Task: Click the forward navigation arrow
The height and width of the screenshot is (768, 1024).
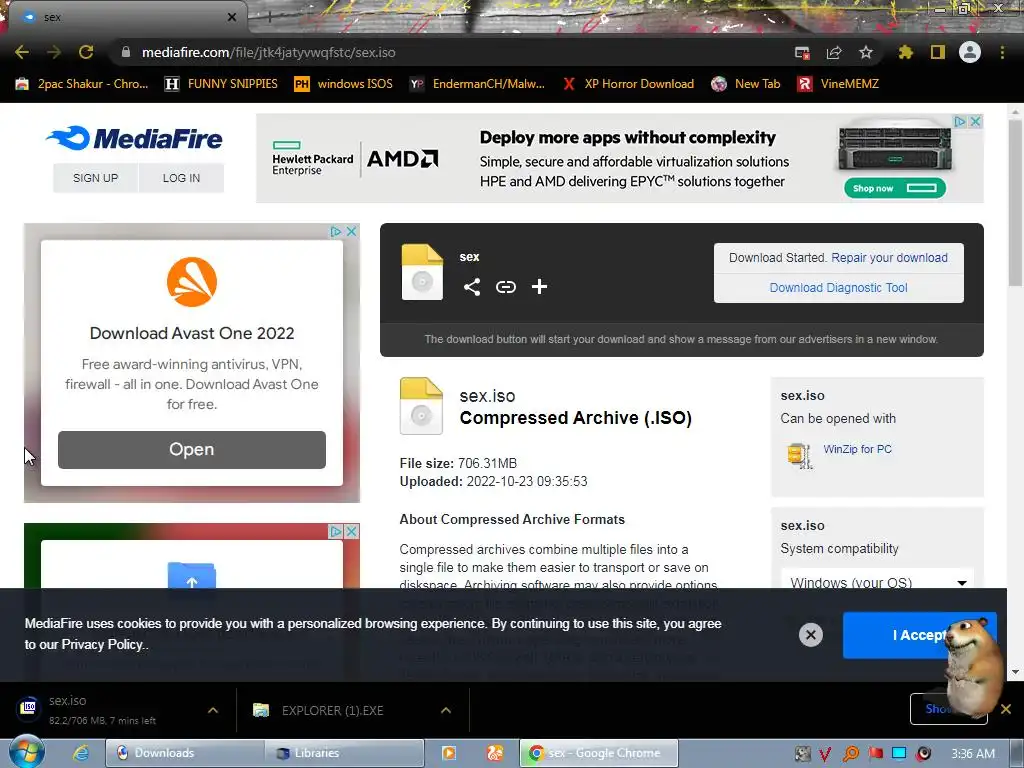Action: tap(54, 52)
